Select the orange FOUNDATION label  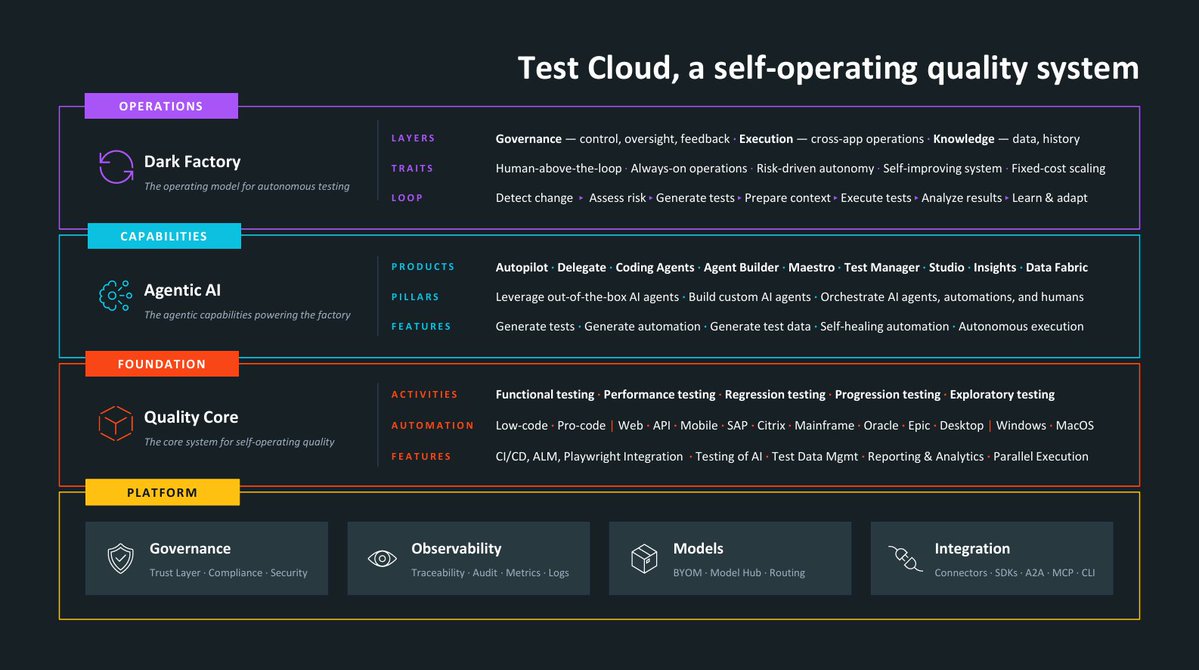pos(162,364)
